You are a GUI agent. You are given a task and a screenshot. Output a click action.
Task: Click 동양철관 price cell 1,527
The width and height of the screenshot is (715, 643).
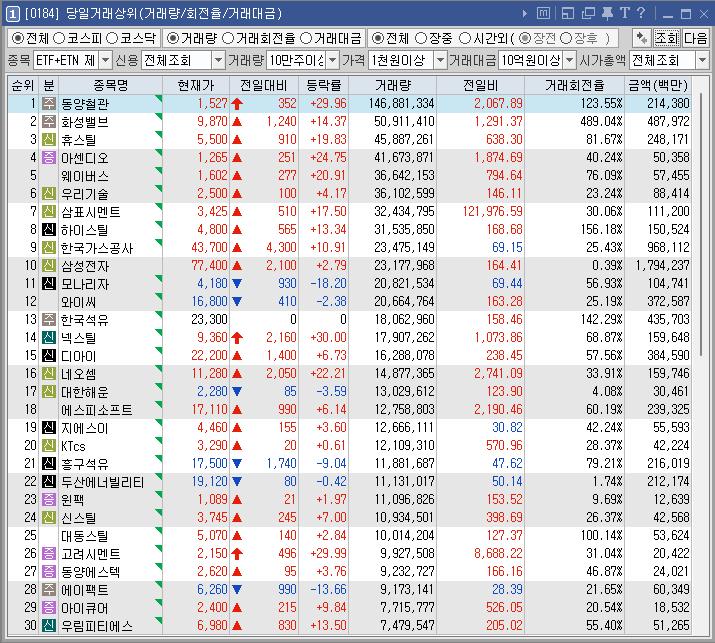pyautogui.click(x=212, y=104)
